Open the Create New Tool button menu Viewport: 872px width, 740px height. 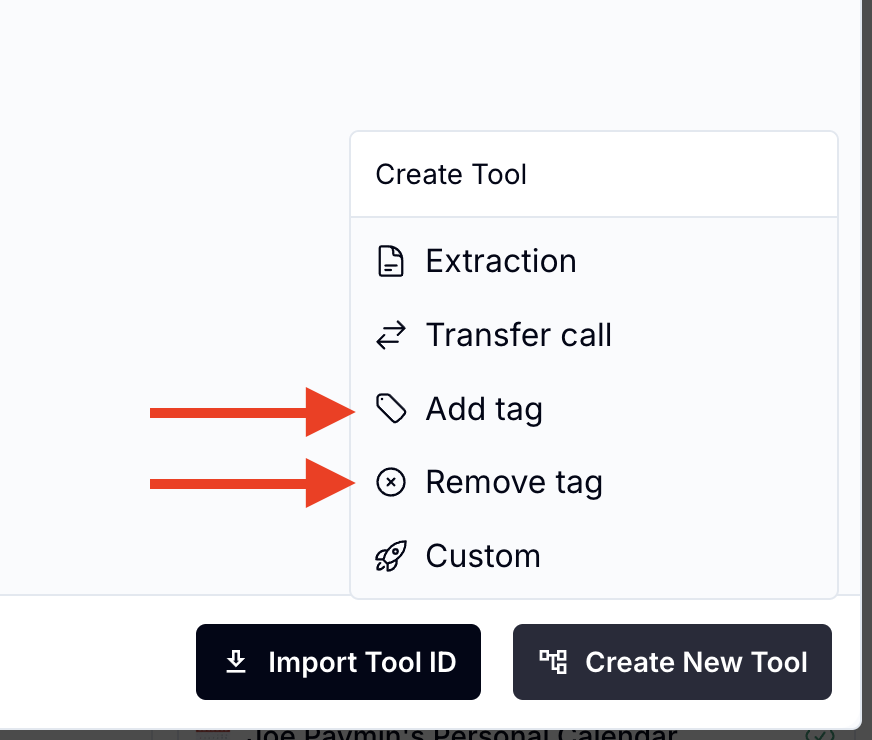(x=672, y=662)
